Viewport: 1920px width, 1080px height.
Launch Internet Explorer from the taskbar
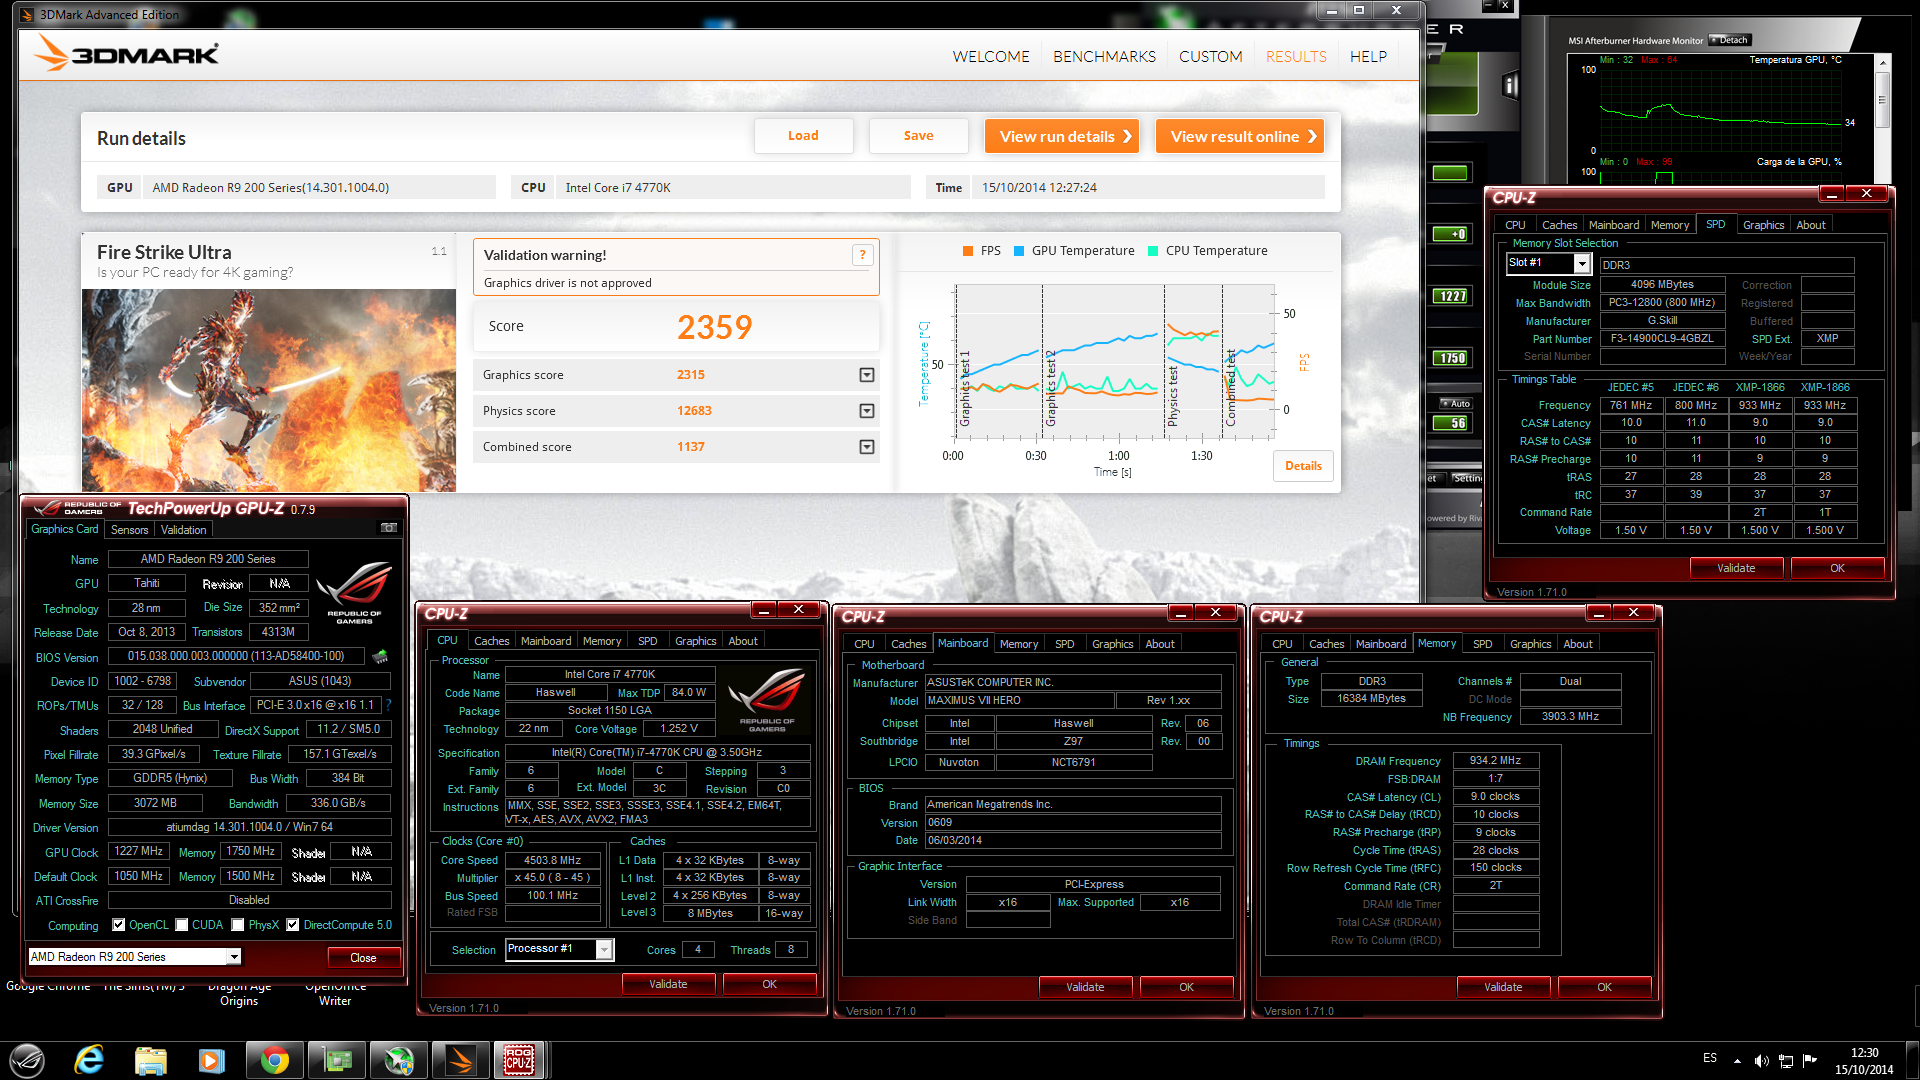tap(89, 1060)
